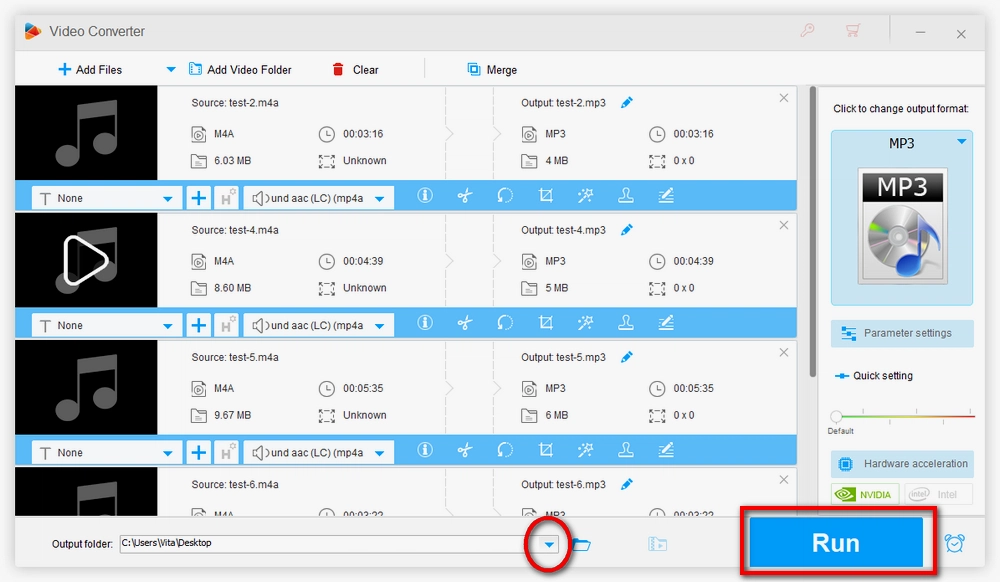Click the Merge button
This screenshot has width=1000, height=582.
pos(492,69)
